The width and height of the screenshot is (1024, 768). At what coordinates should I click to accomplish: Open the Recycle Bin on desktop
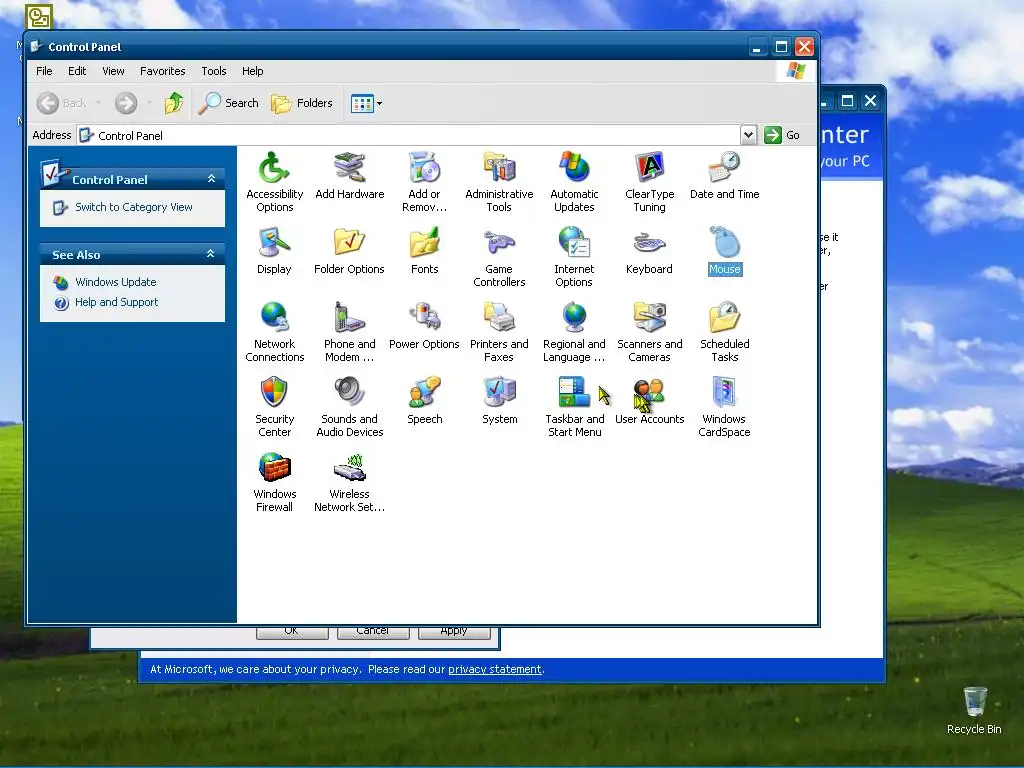click(x=974, y=711)
